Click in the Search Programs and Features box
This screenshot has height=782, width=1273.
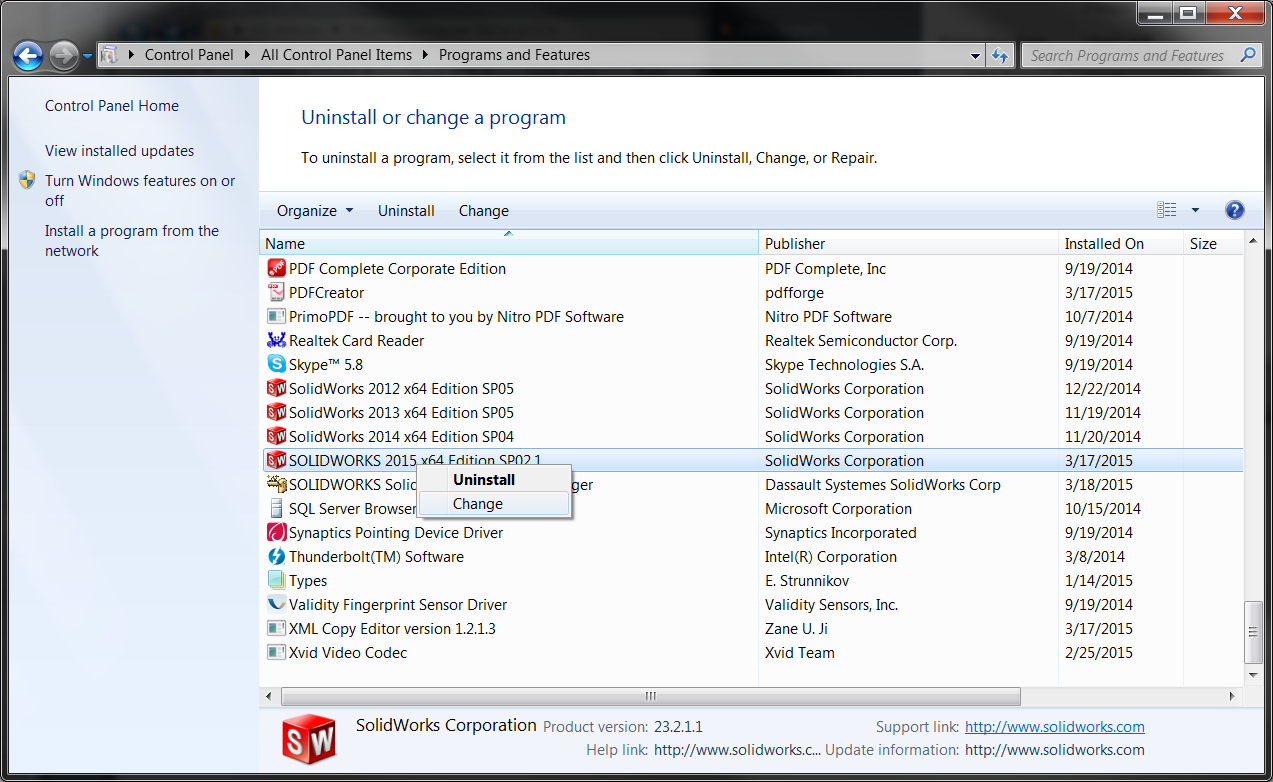click(x=1127, y=56)
